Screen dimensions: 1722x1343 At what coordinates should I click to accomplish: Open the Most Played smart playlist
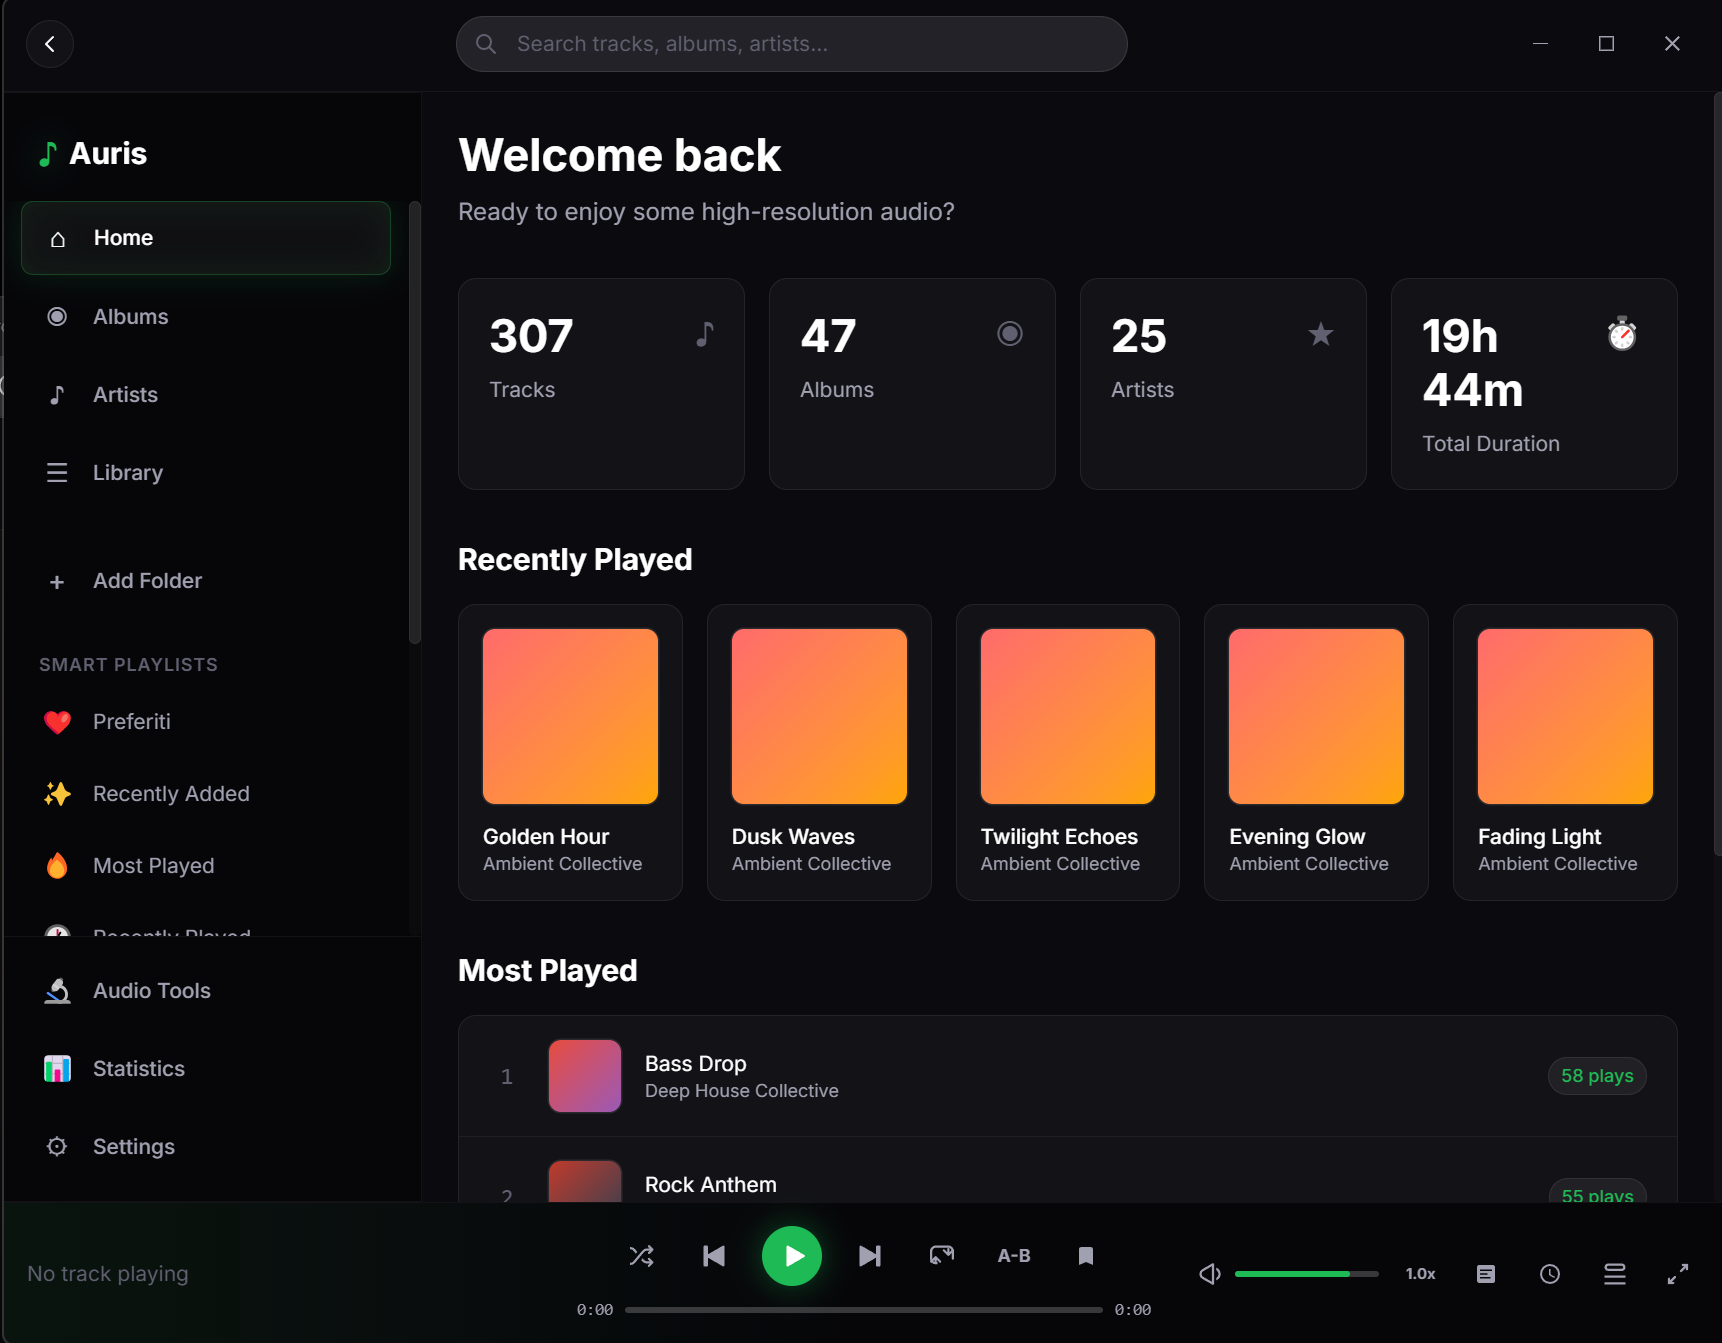coord(153,865)
